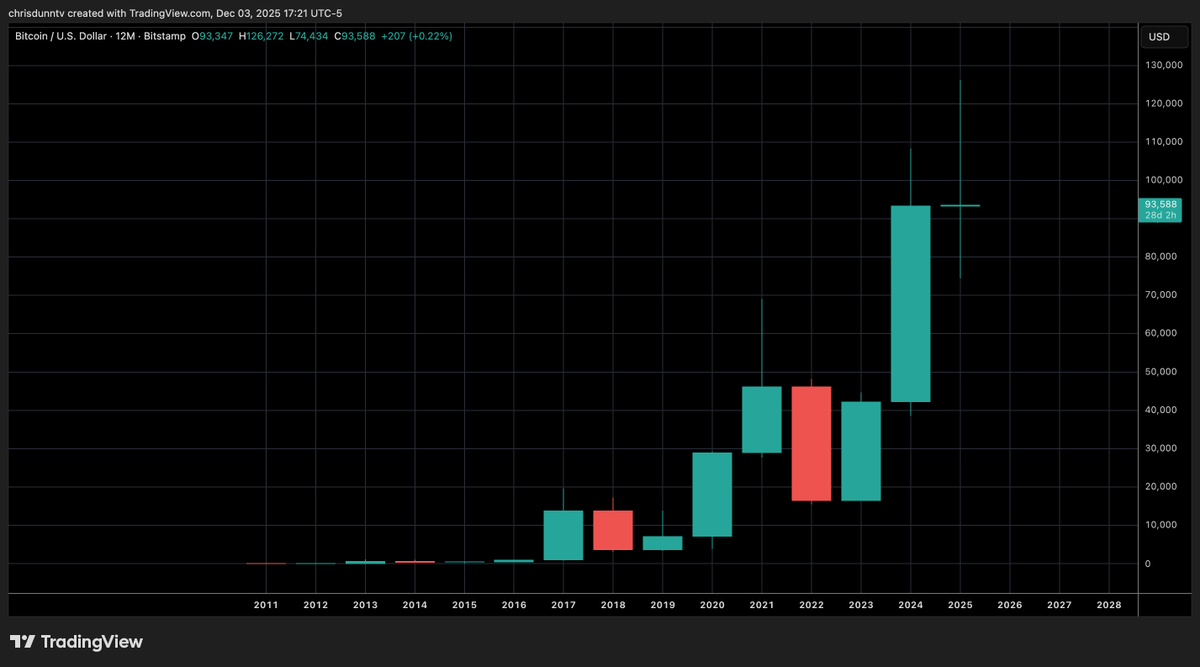
Task: Click the 2018 label on time axis
Action: coord(613,604)
